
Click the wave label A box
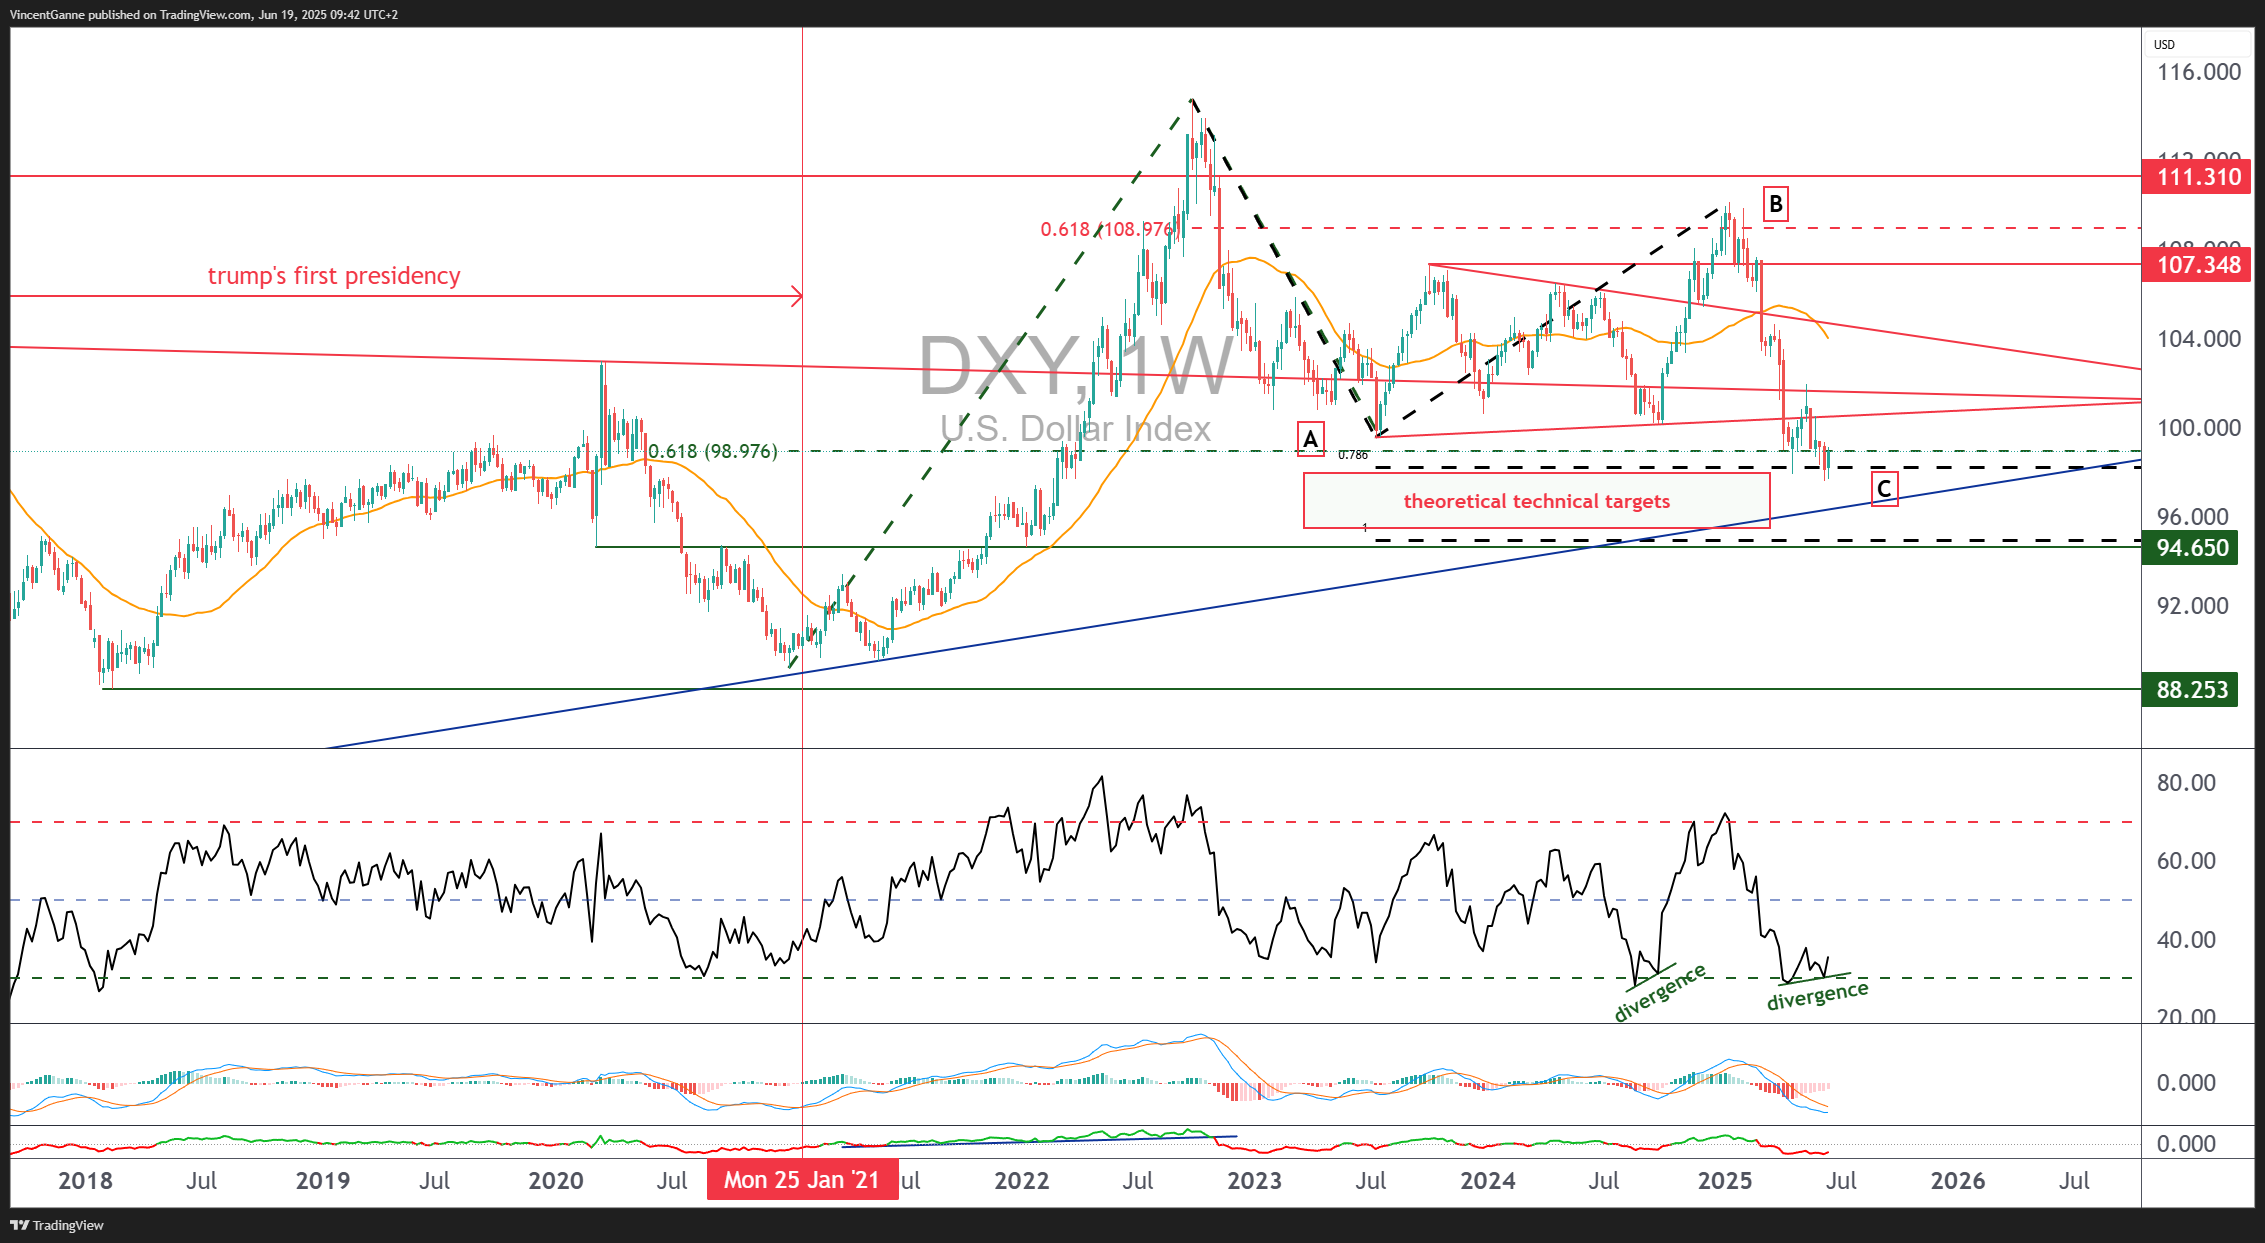[x=1310, y=440]
